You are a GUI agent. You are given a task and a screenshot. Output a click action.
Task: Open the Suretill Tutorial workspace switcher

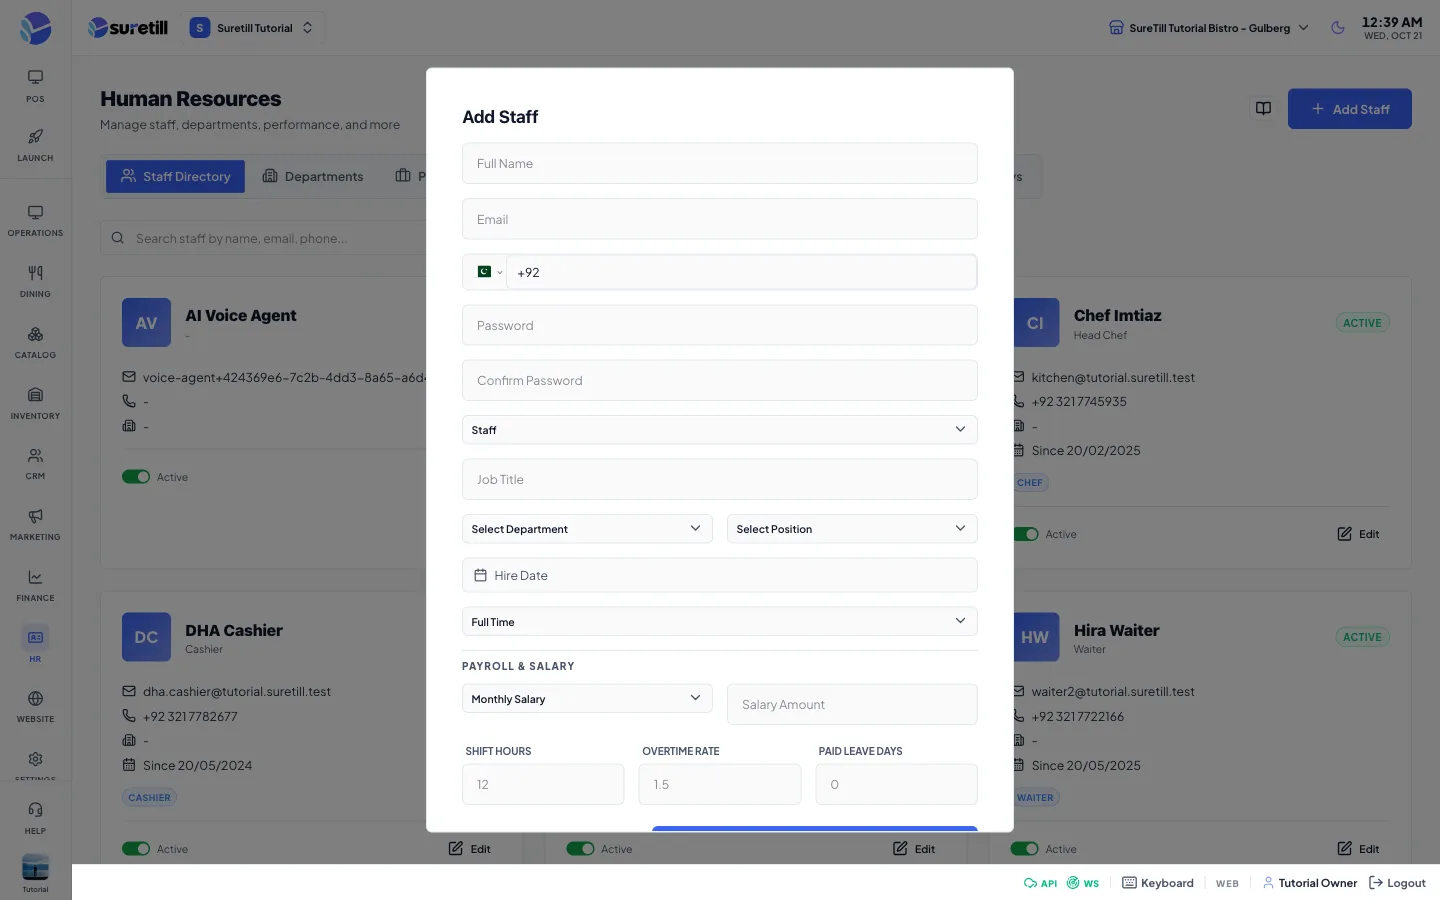click(253, 28)
